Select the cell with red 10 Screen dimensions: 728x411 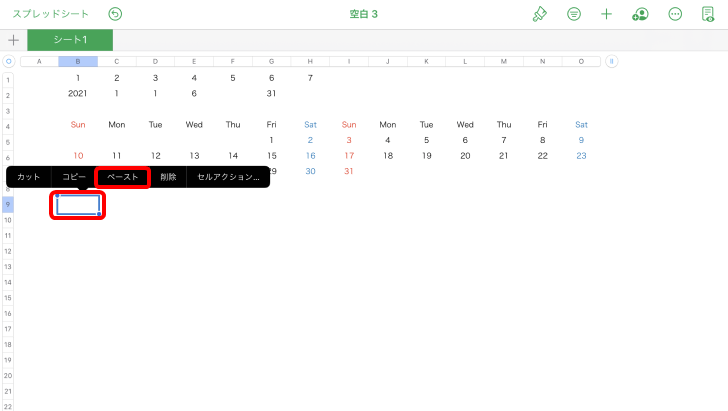(x=78, y=156)
